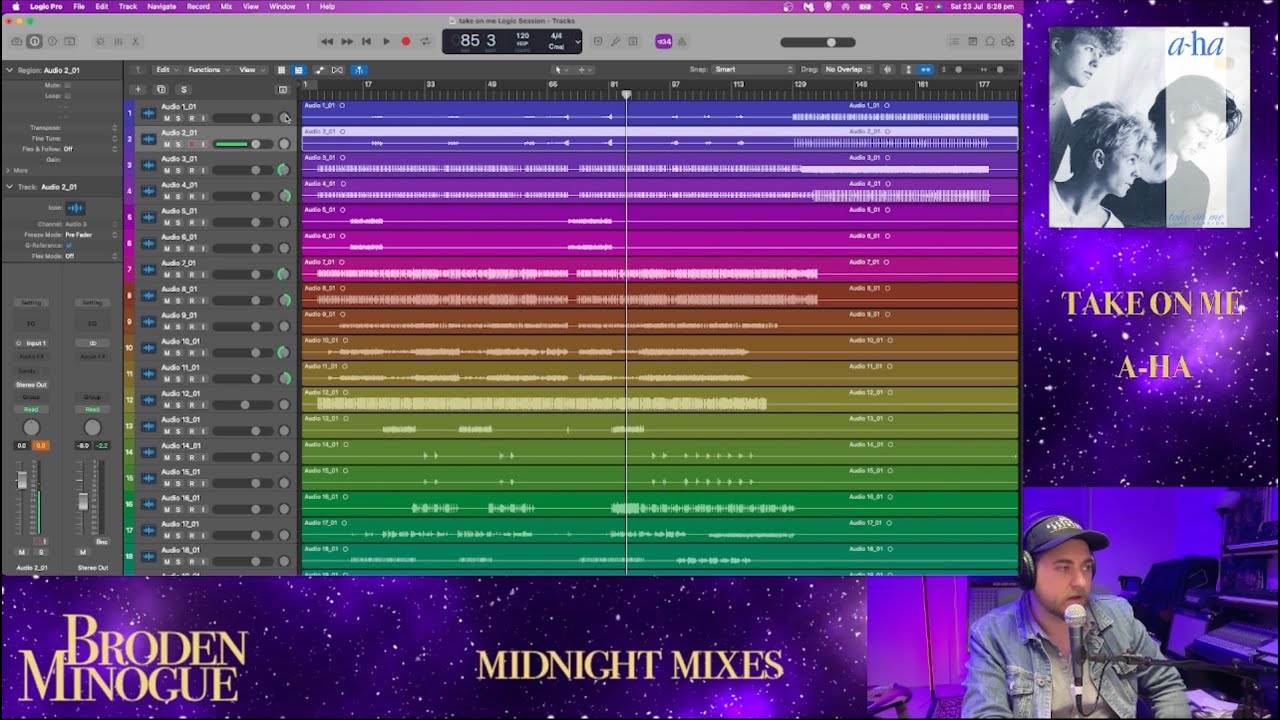Screen dimensions: 1280x720
Task: Open Quick Help question icon
Action: tap(52, 41)
